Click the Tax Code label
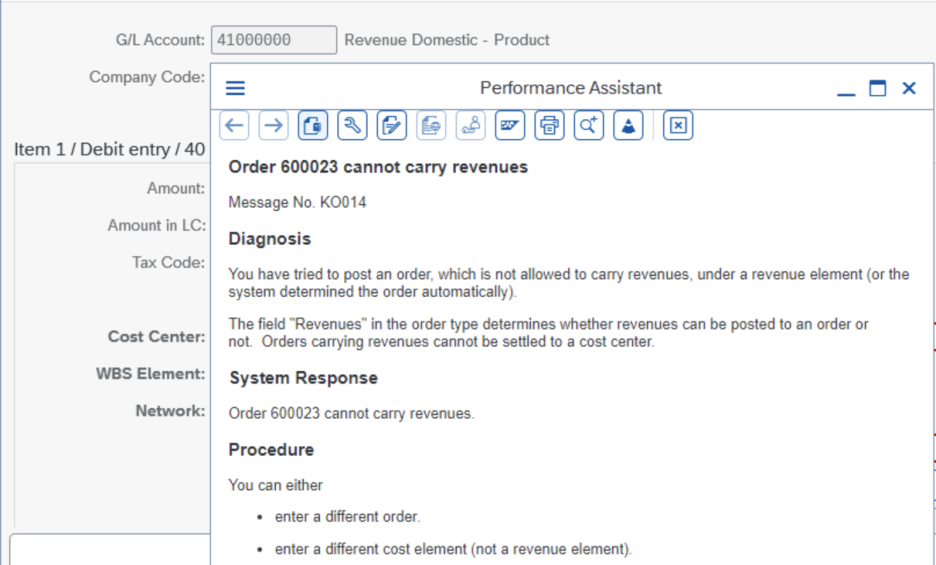Viewport: 936px width, 565px height. (x=168, y=262)
